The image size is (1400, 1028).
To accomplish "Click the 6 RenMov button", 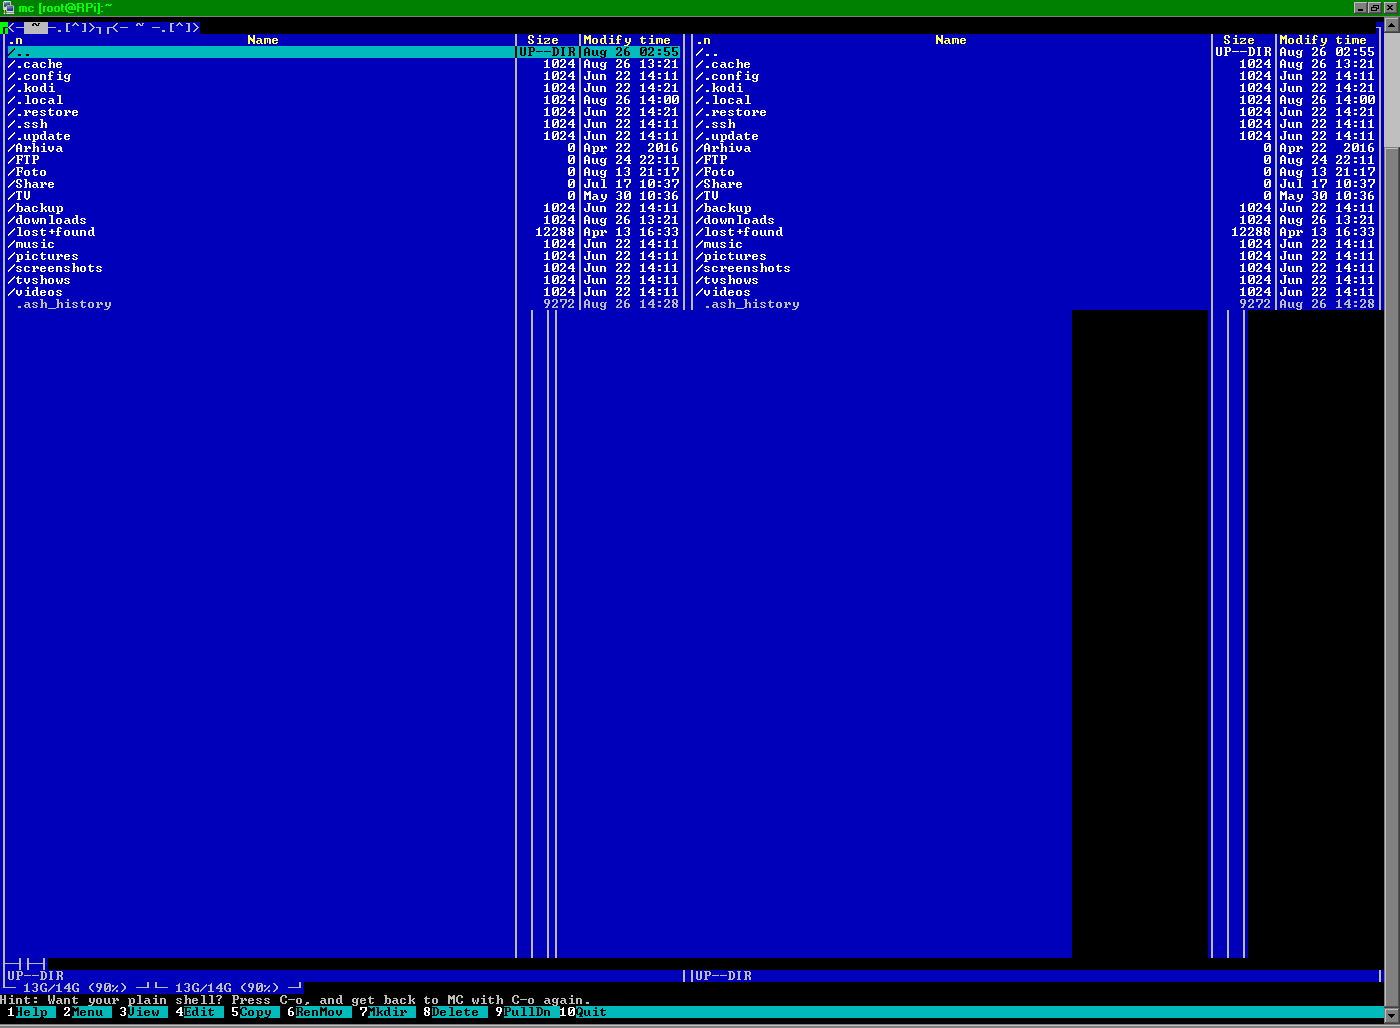I will click(319, 1012).
